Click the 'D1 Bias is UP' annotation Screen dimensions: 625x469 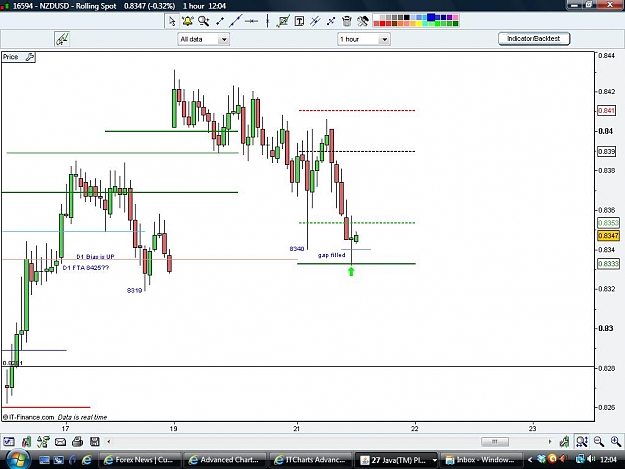coord(95,257)
